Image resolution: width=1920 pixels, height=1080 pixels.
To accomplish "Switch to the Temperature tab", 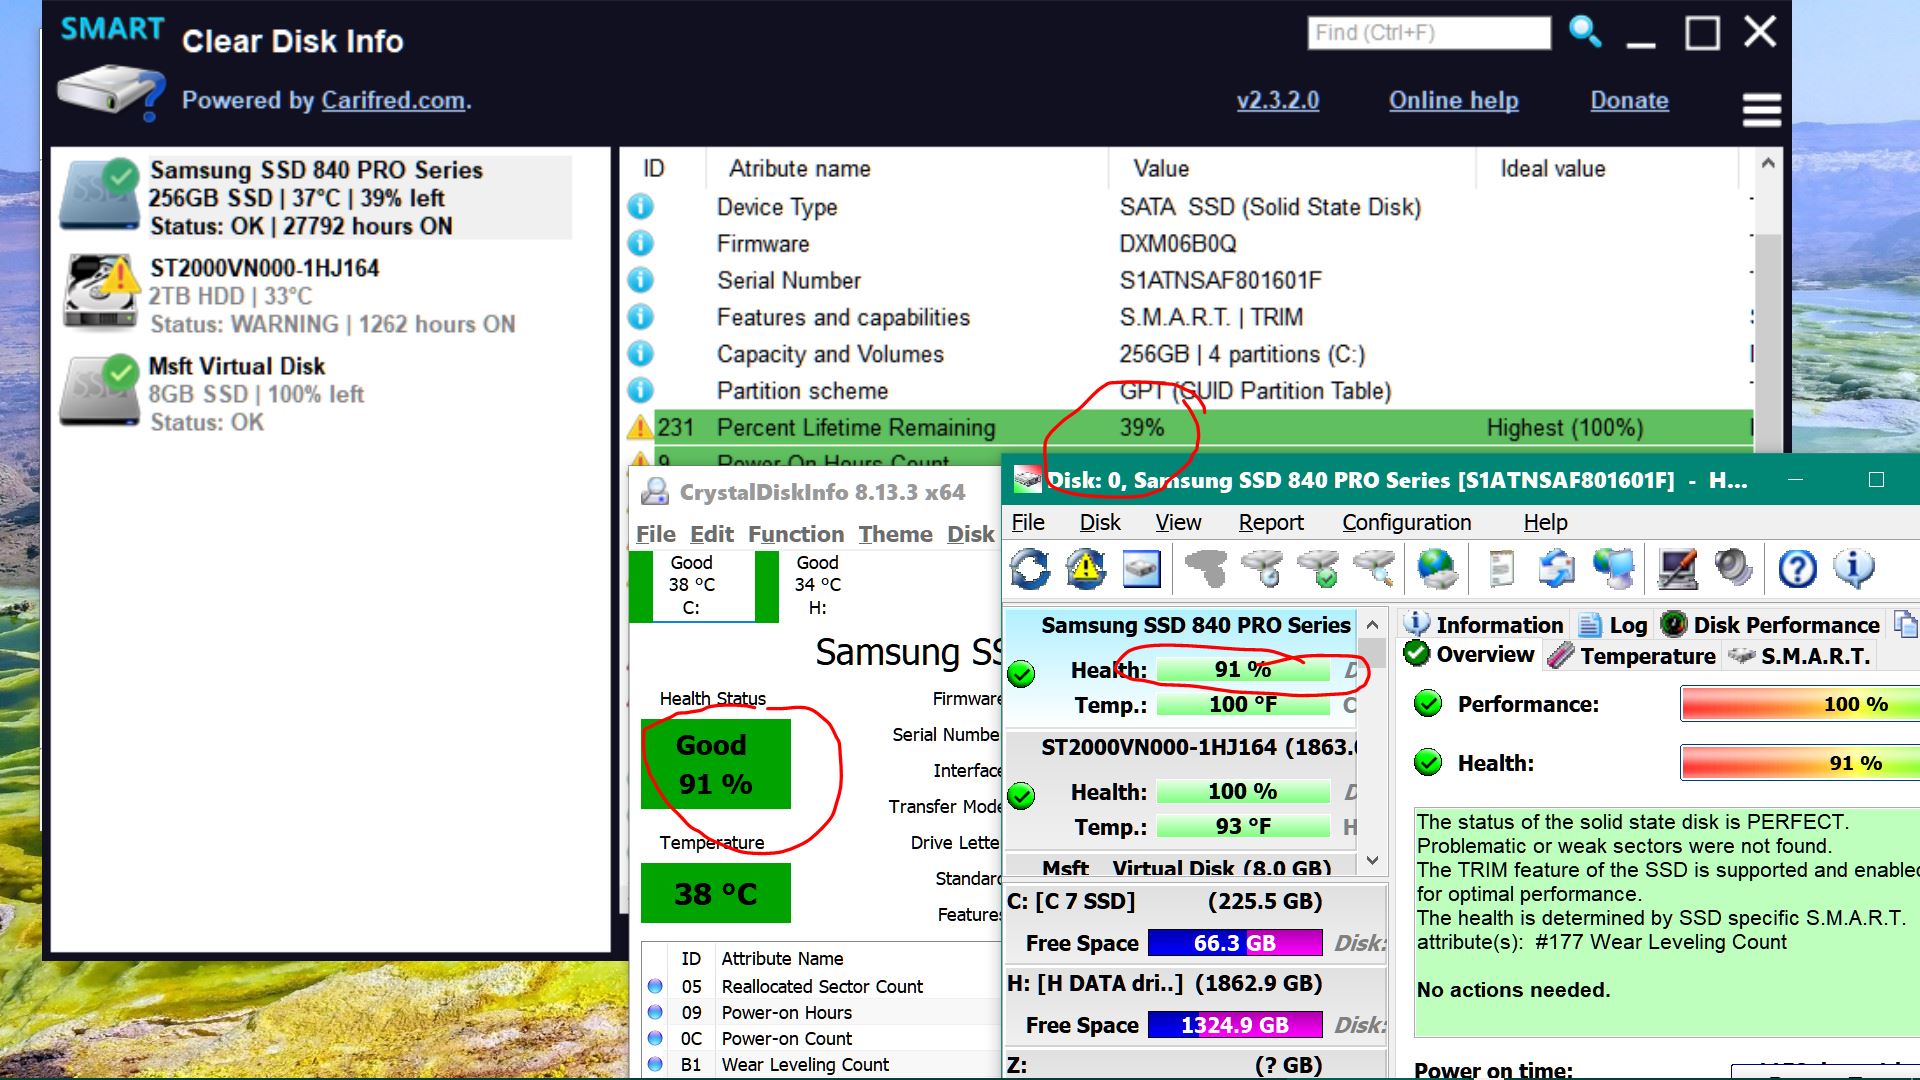I will click(x=1631, y=656).
